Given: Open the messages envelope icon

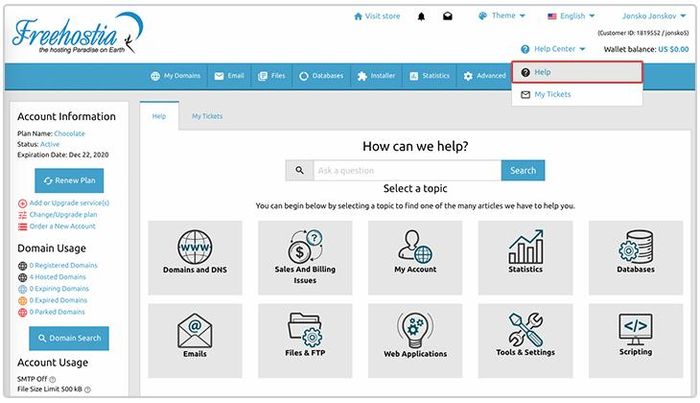Looking at the screenshot, I should coord(447,17).
